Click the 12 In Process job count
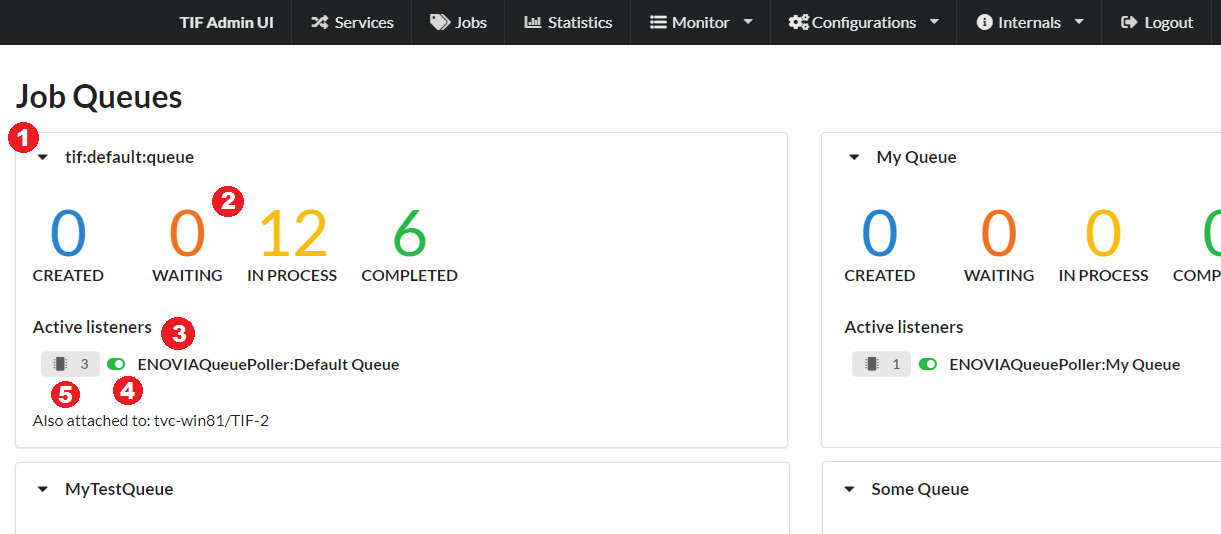The image size is (1221, 534). coord(292,233)
